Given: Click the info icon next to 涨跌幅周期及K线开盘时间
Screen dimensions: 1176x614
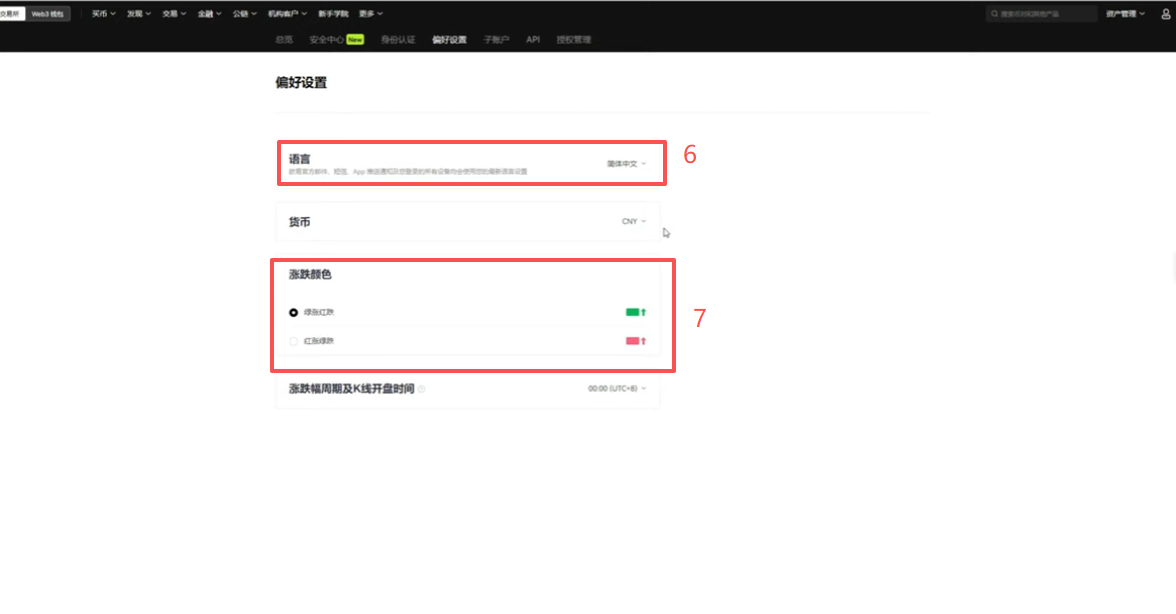Looking at the screenshot, I should click(422, 389).
